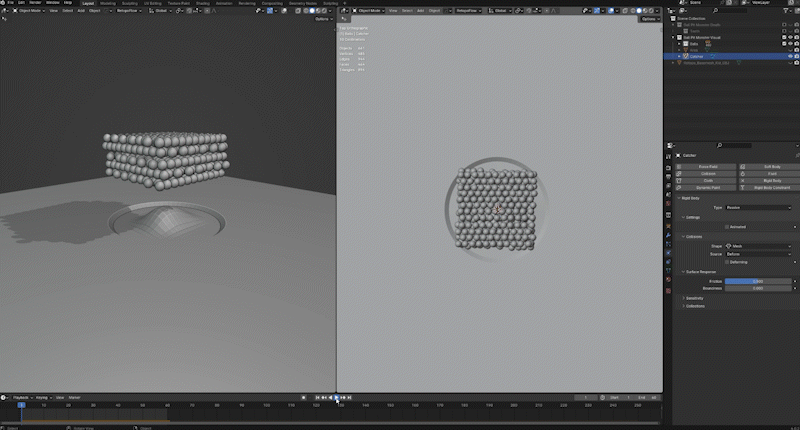Image resolution: width=800 pixels, height=430 pixels.
Task: Select the Catcher object in outliner
Action: pyautogui.click(x=696, y=56)
